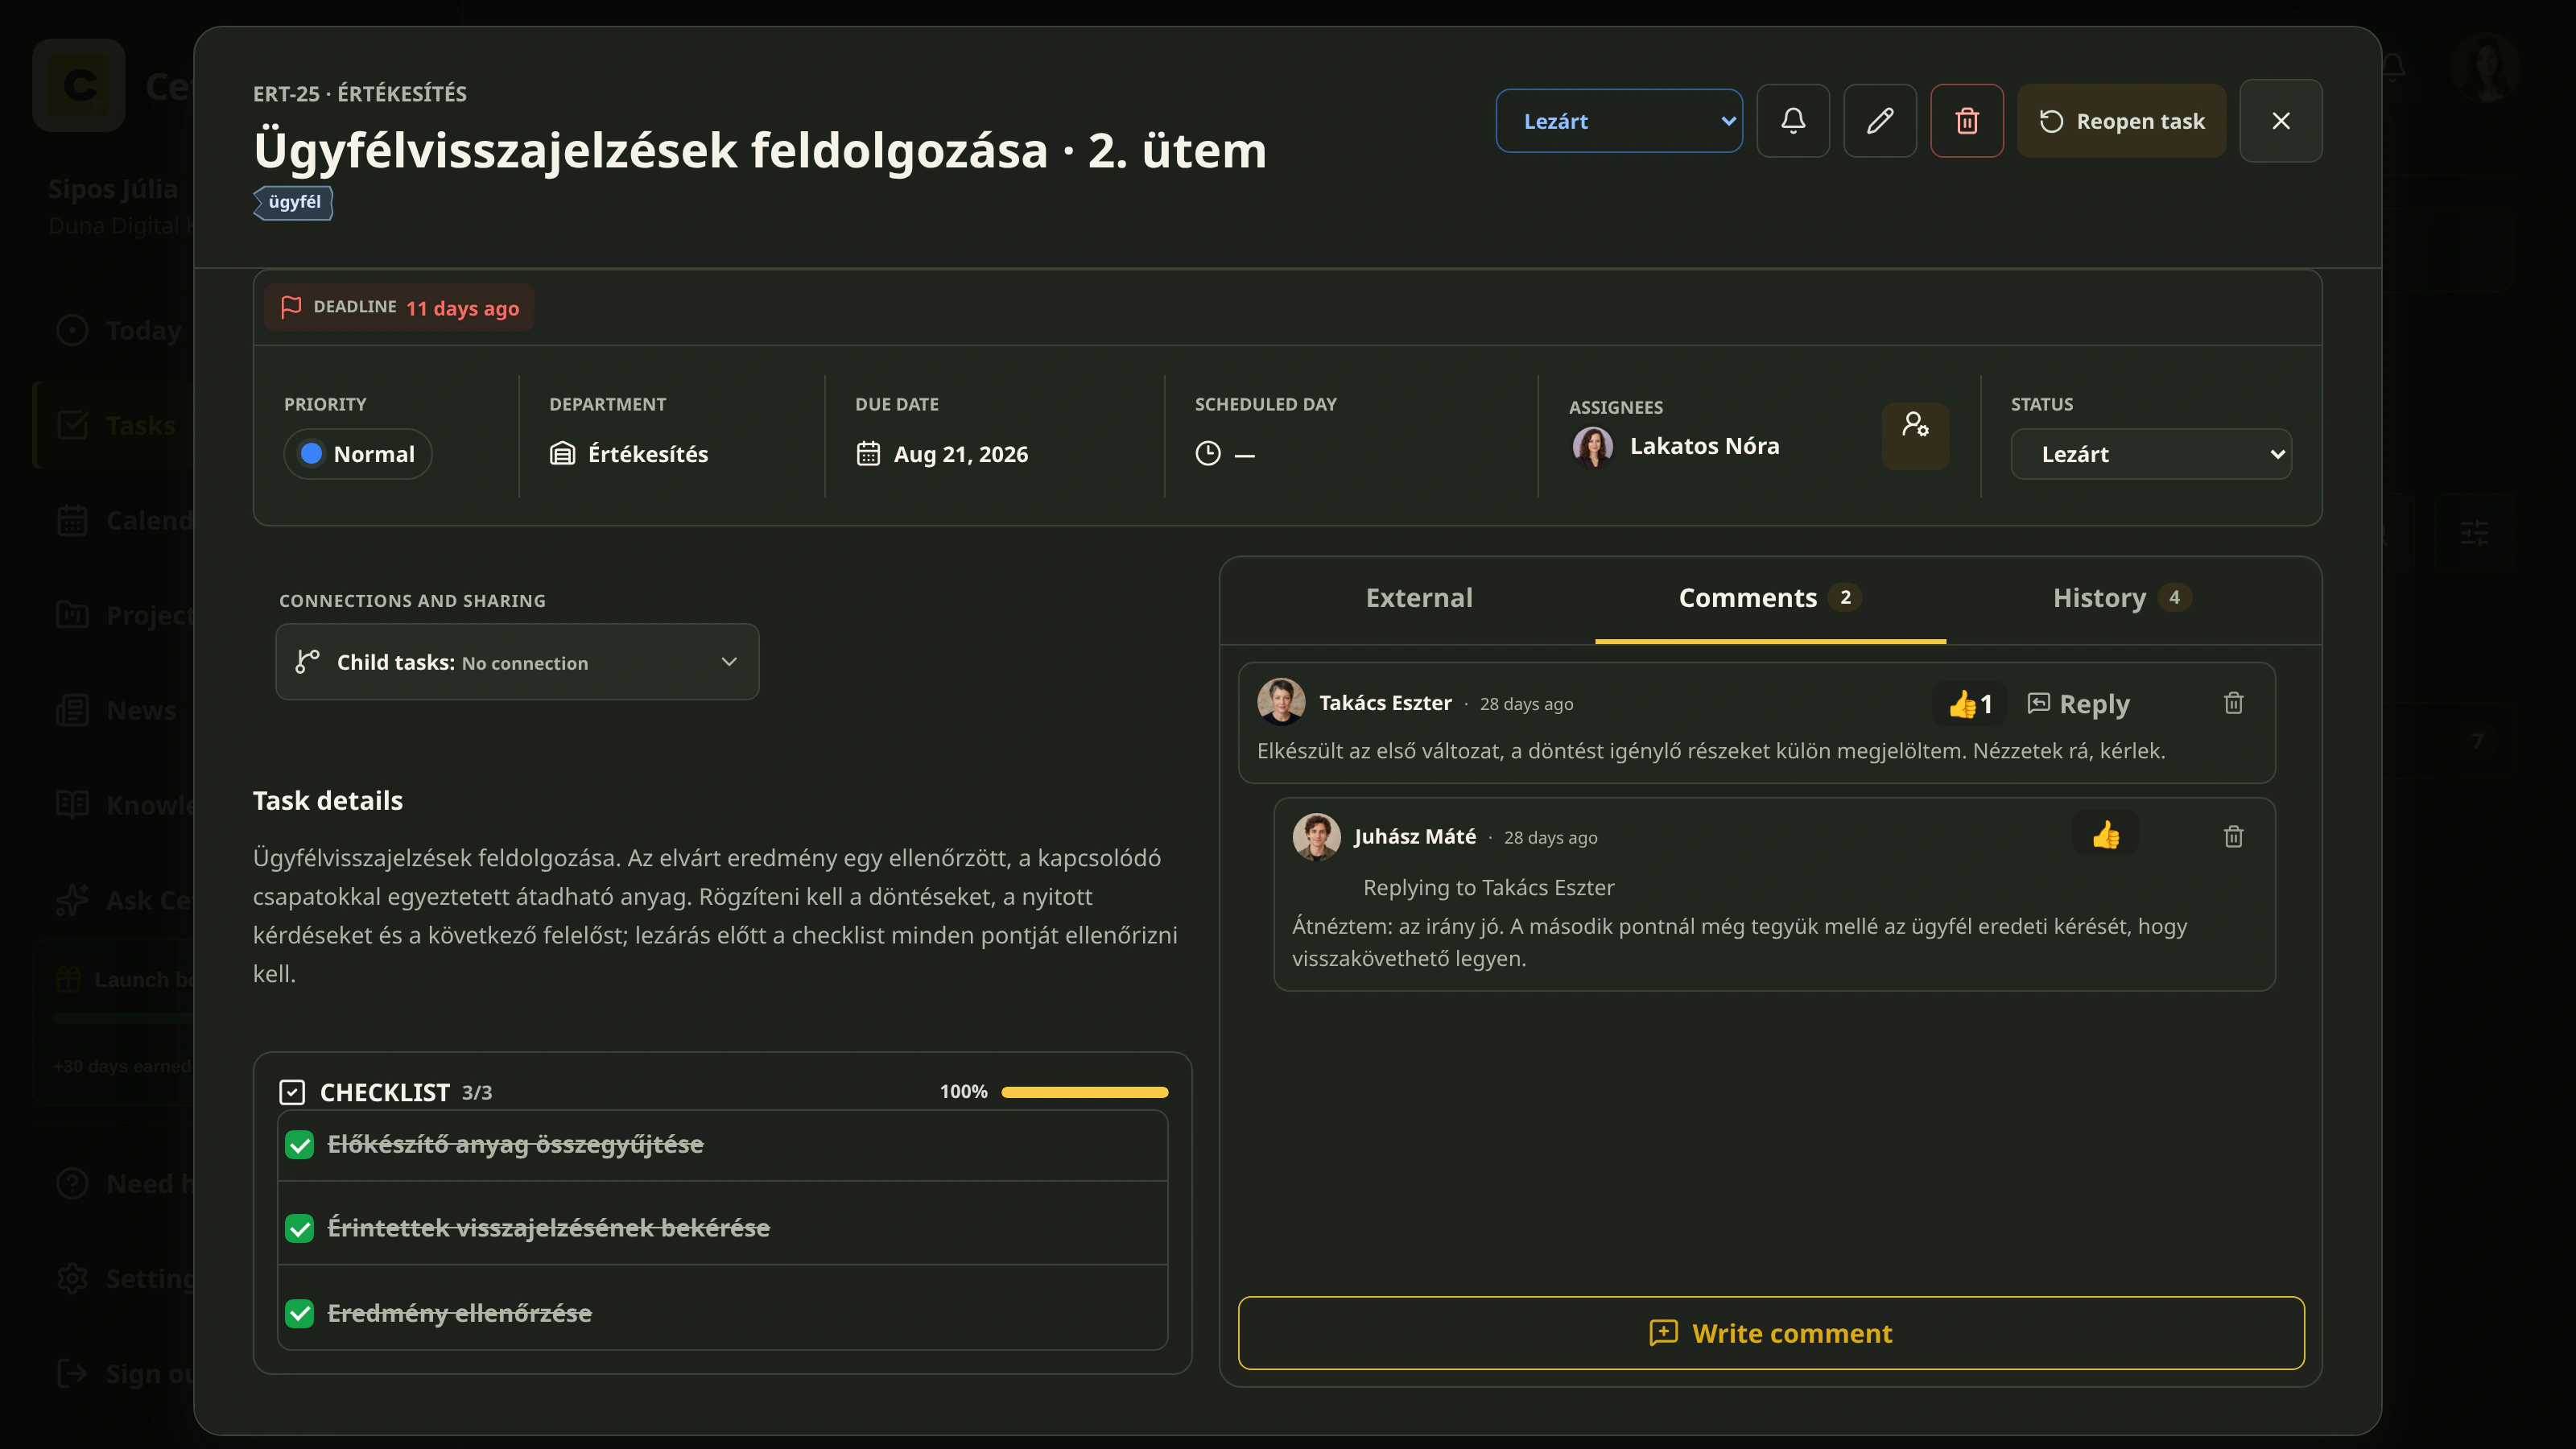Click the 'ügyfél' tag label
Viewport: 2576px width, 1449px height.
[293, 202]
